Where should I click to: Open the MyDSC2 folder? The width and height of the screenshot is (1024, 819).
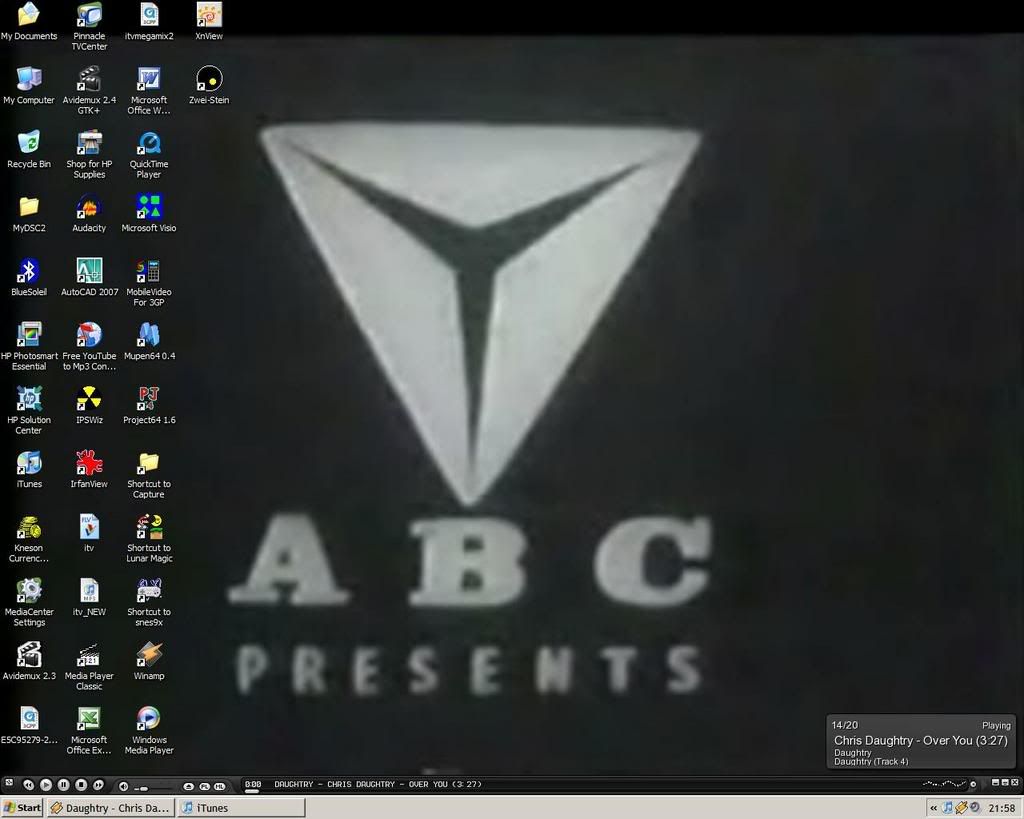[29, 213]
